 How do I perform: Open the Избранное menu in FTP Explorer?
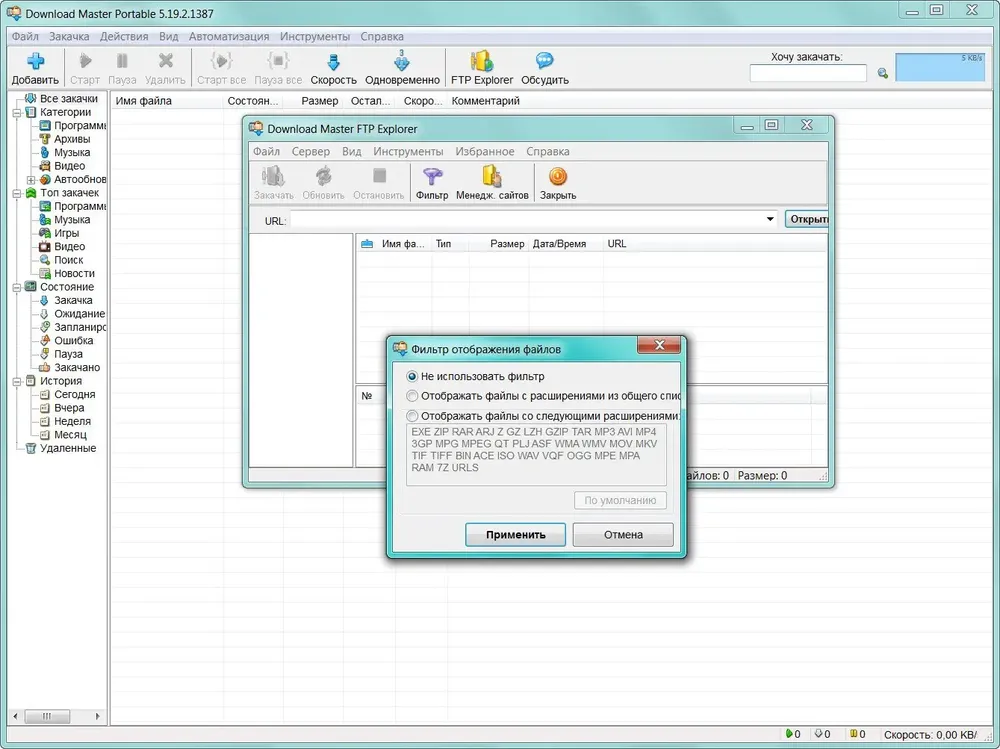[x=485, y=151]
